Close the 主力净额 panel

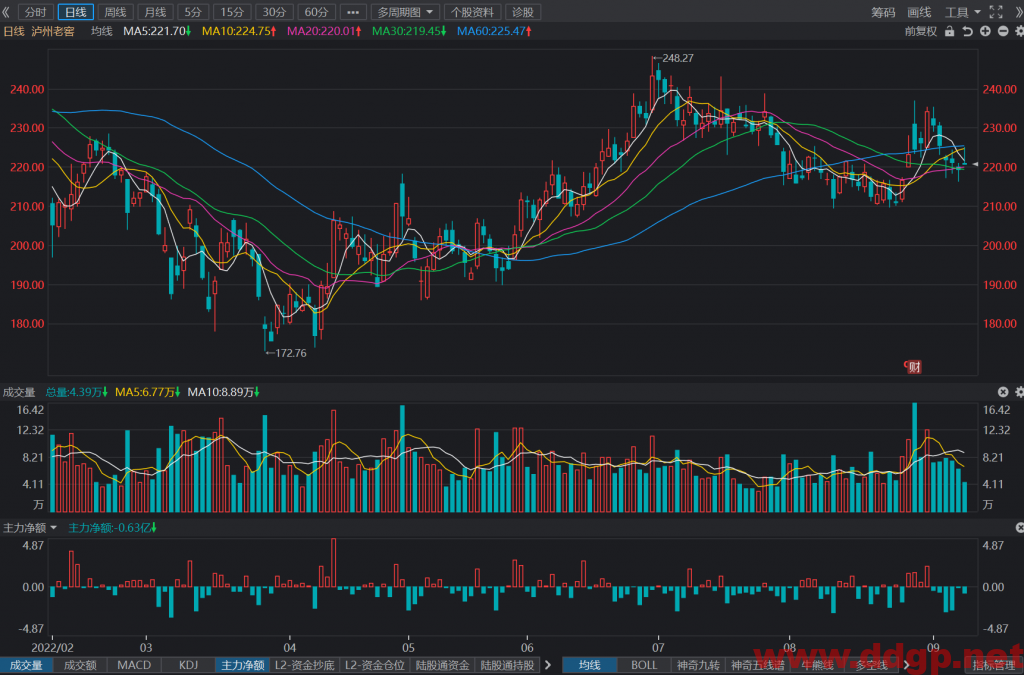1019,527
